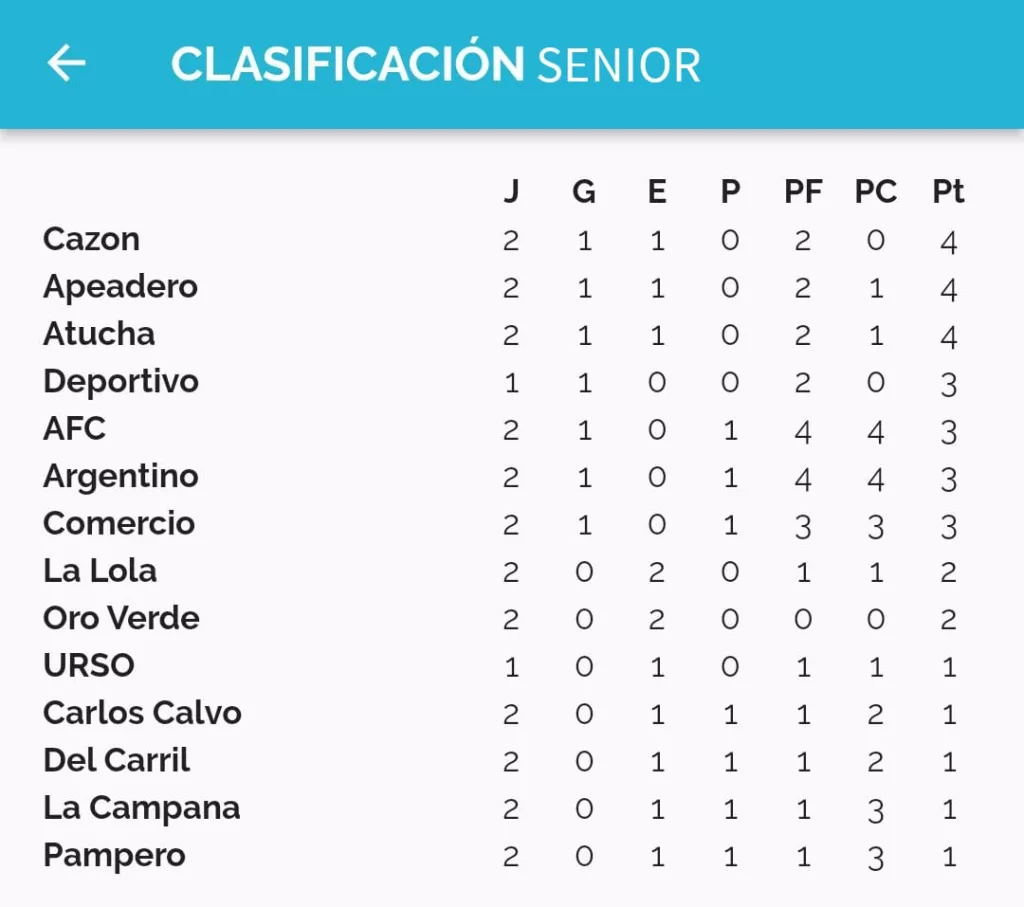1024x907 pixels.
Task: Click the Carlos Calvo team name
Action: 142,713
